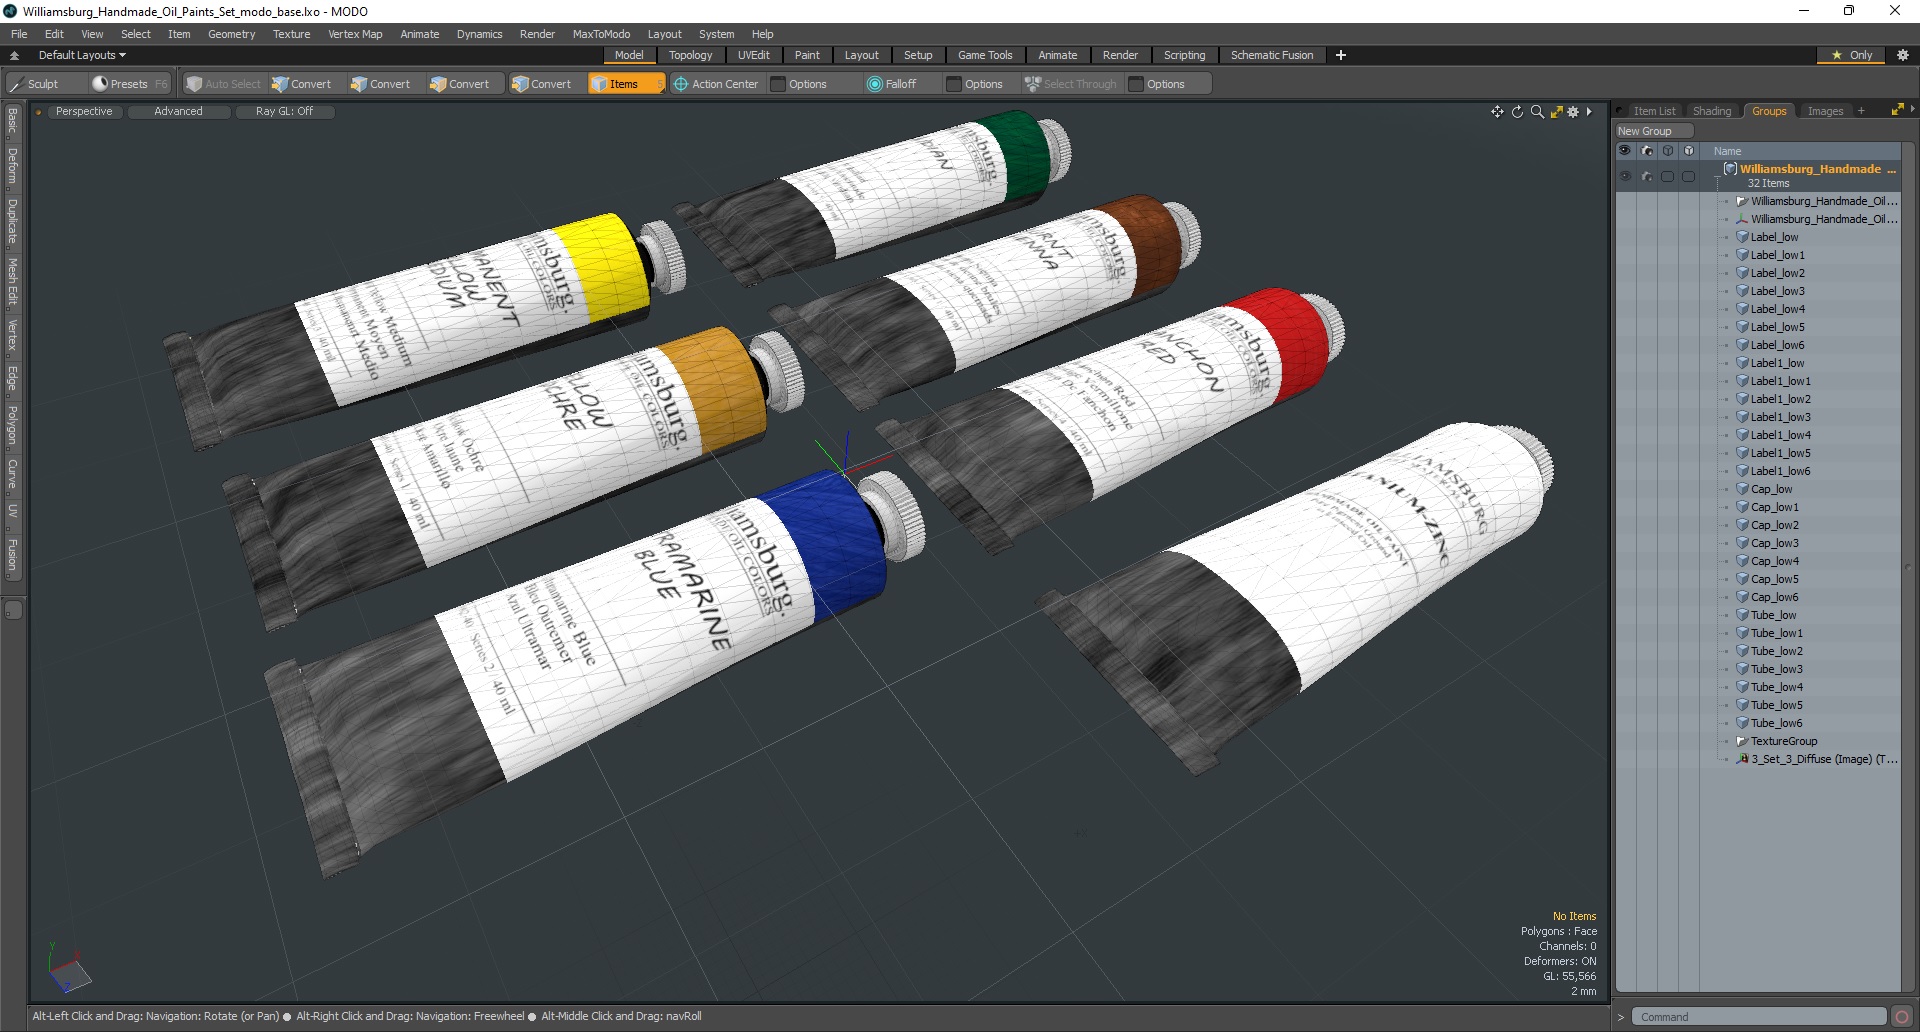This screenshot has height=1032, width=1920.
Task: Toggle Options box after Action Center
Action: (x=778, y=84)
